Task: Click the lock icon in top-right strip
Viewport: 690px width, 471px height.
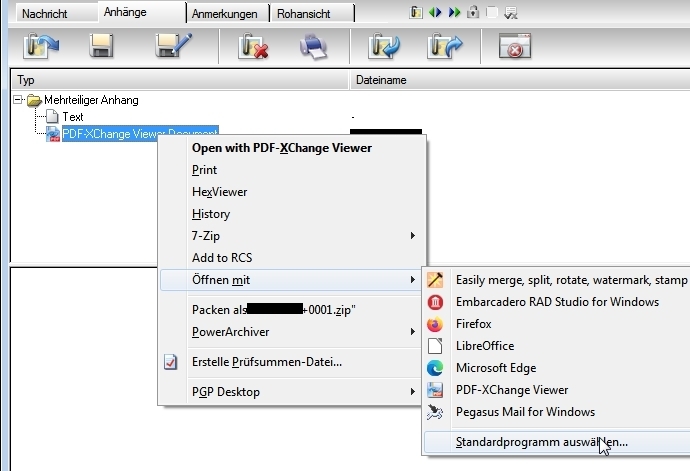Action: [473, 13]
